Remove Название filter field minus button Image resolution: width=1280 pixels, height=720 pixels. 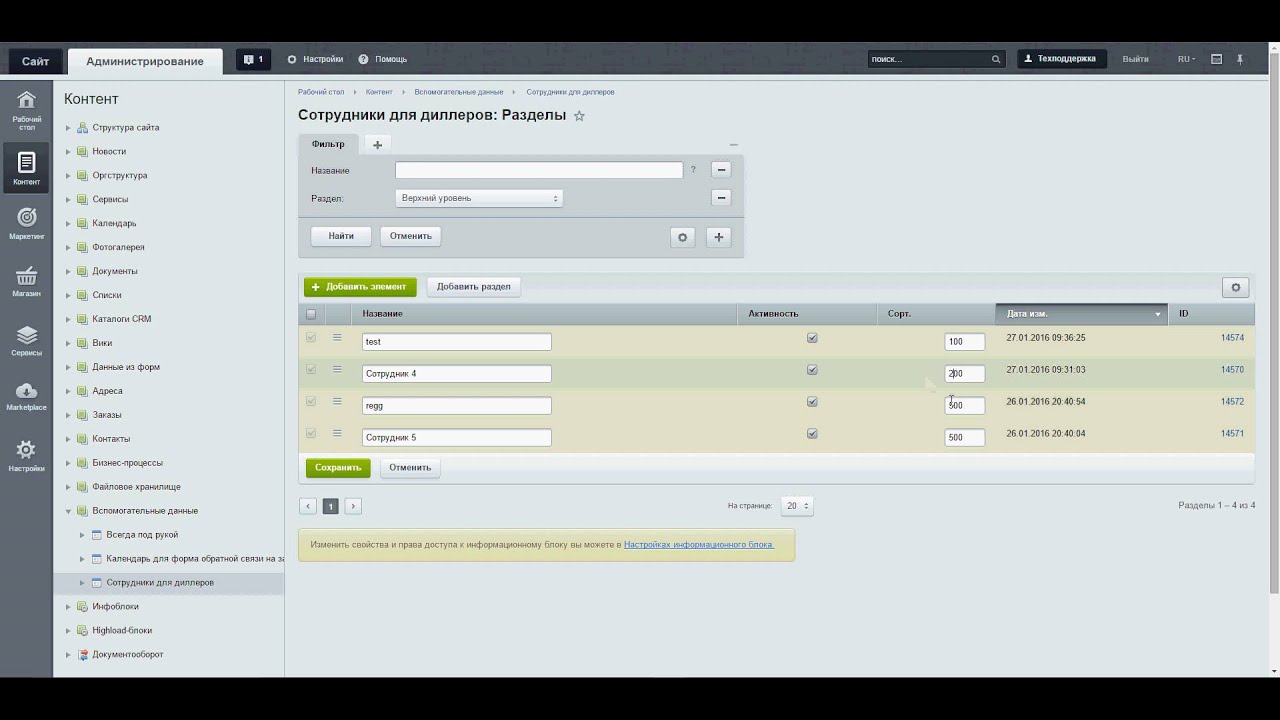(721, 170)
